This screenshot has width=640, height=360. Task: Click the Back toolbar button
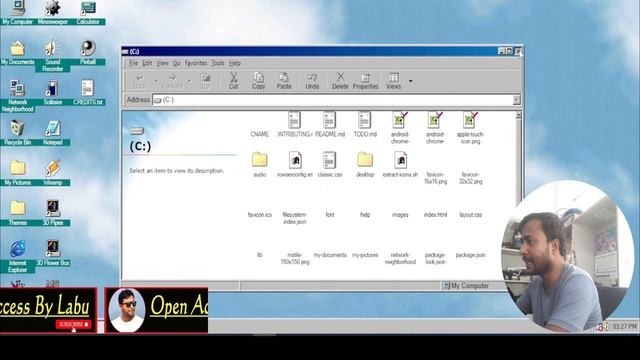(139, 80)
